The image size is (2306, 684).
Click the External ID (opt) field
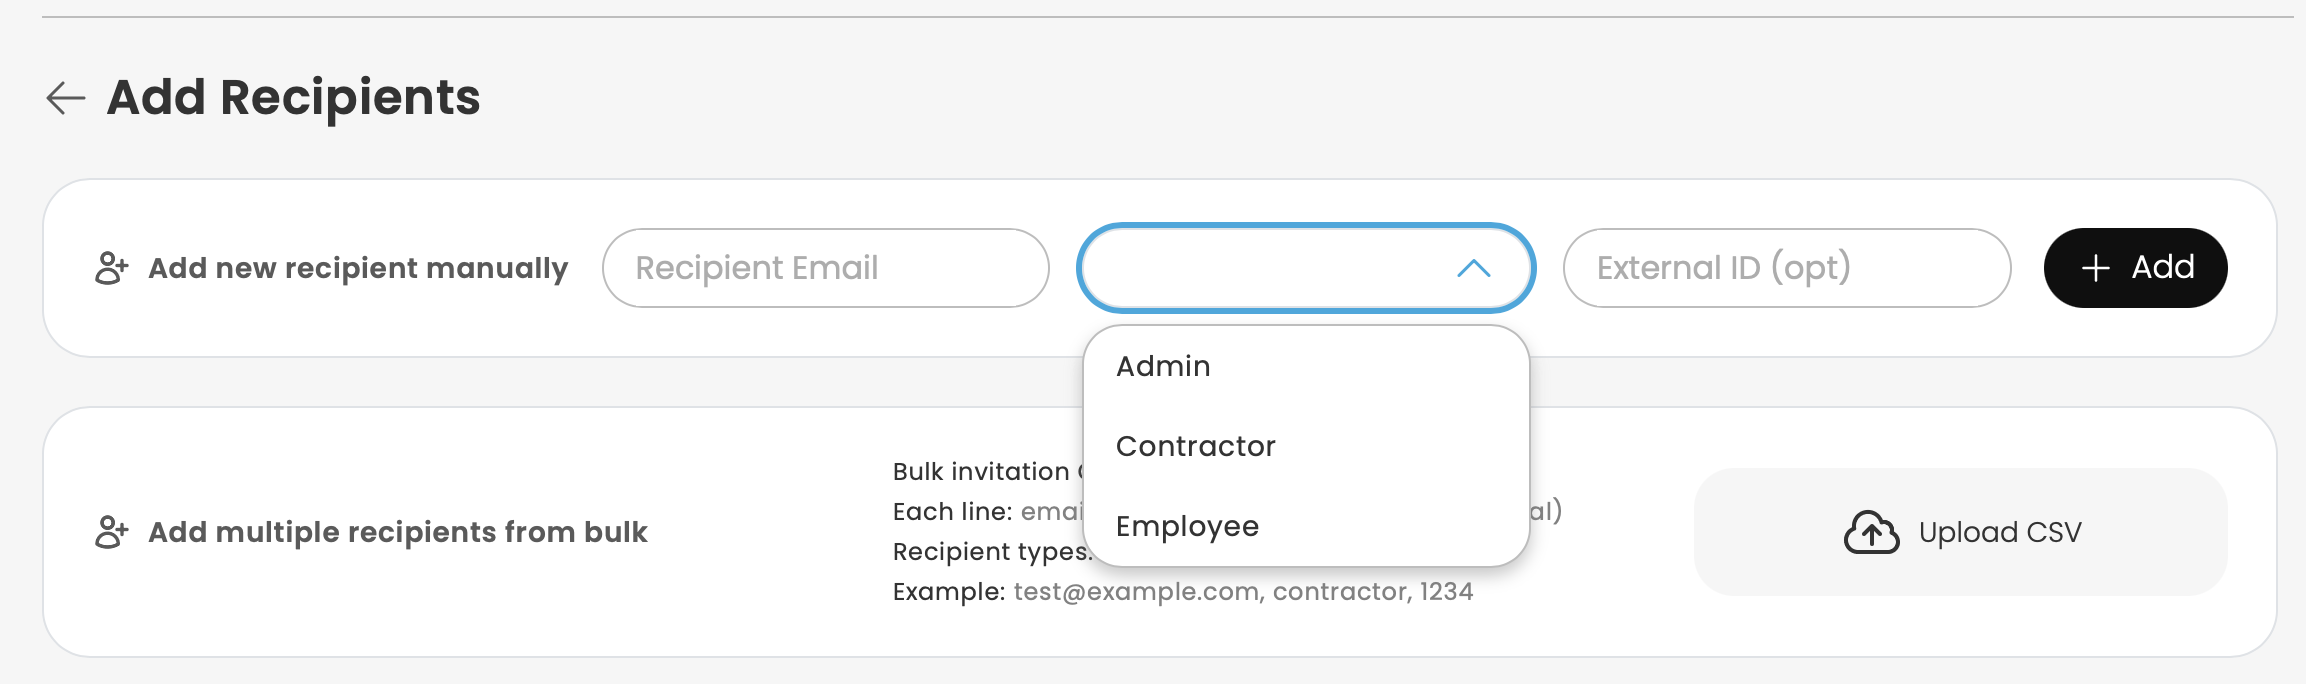coord(1786,268)
